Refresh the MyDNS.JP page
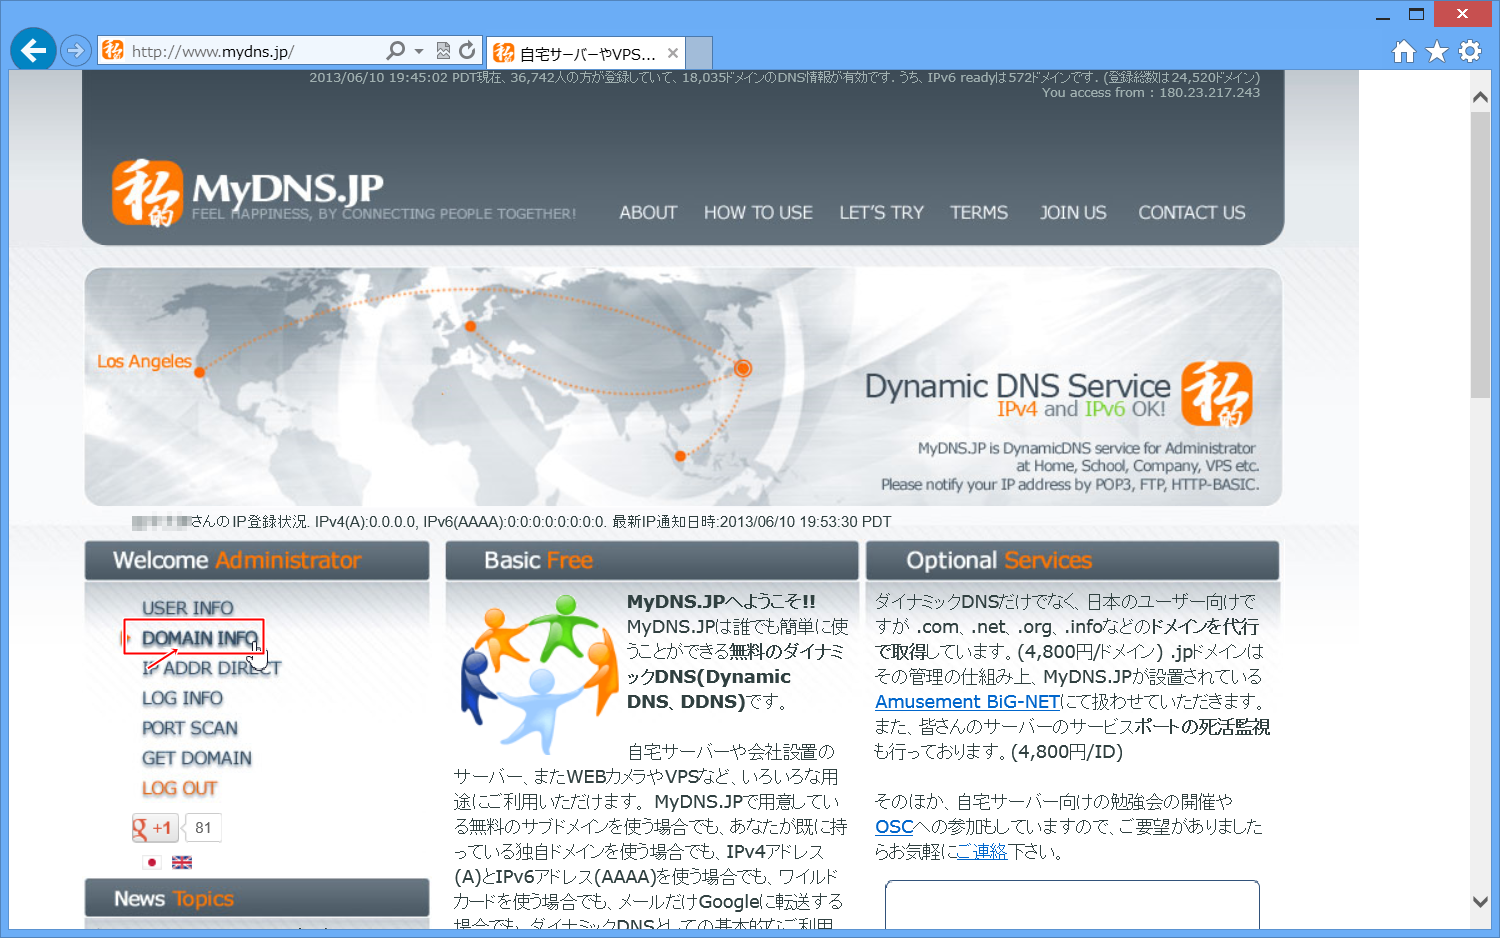This screenshot has width=1500, height=938. pyautogui.click(x=466, y=50)
